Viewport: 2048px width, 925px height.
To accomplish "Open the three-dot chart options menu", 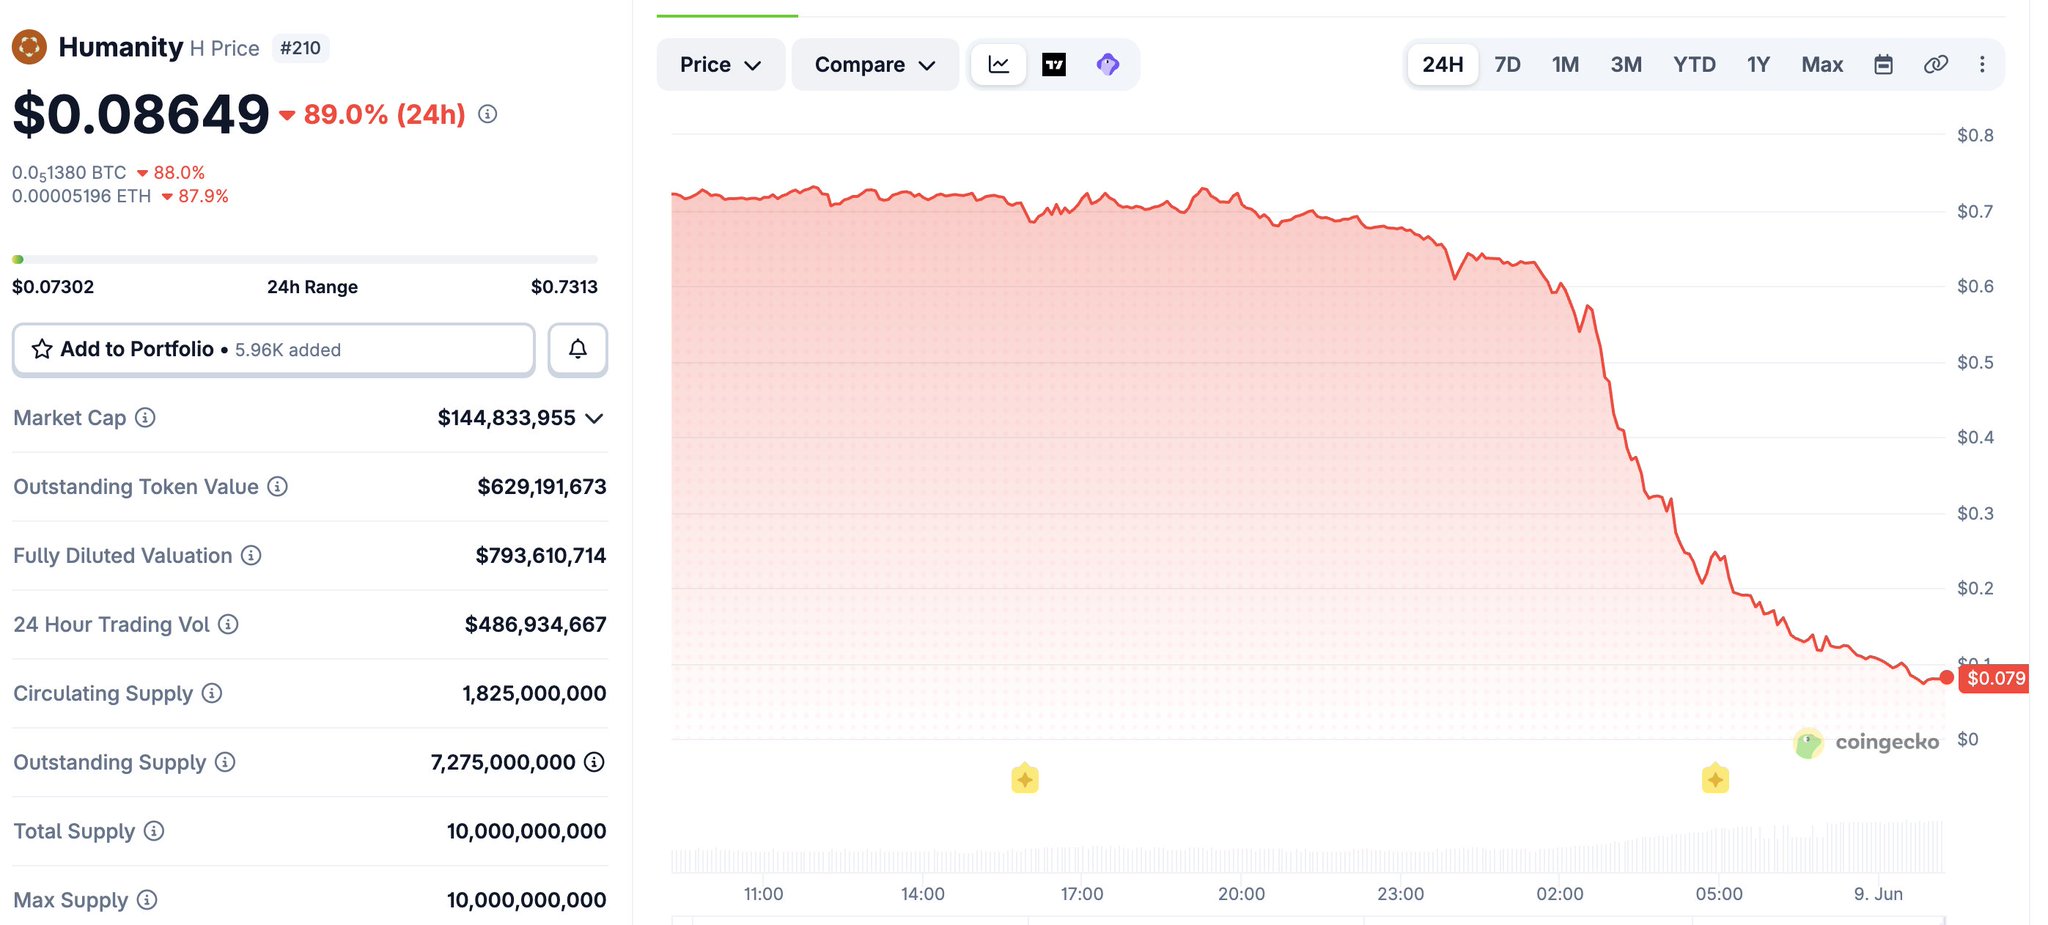I will (x=1982, y=65).
